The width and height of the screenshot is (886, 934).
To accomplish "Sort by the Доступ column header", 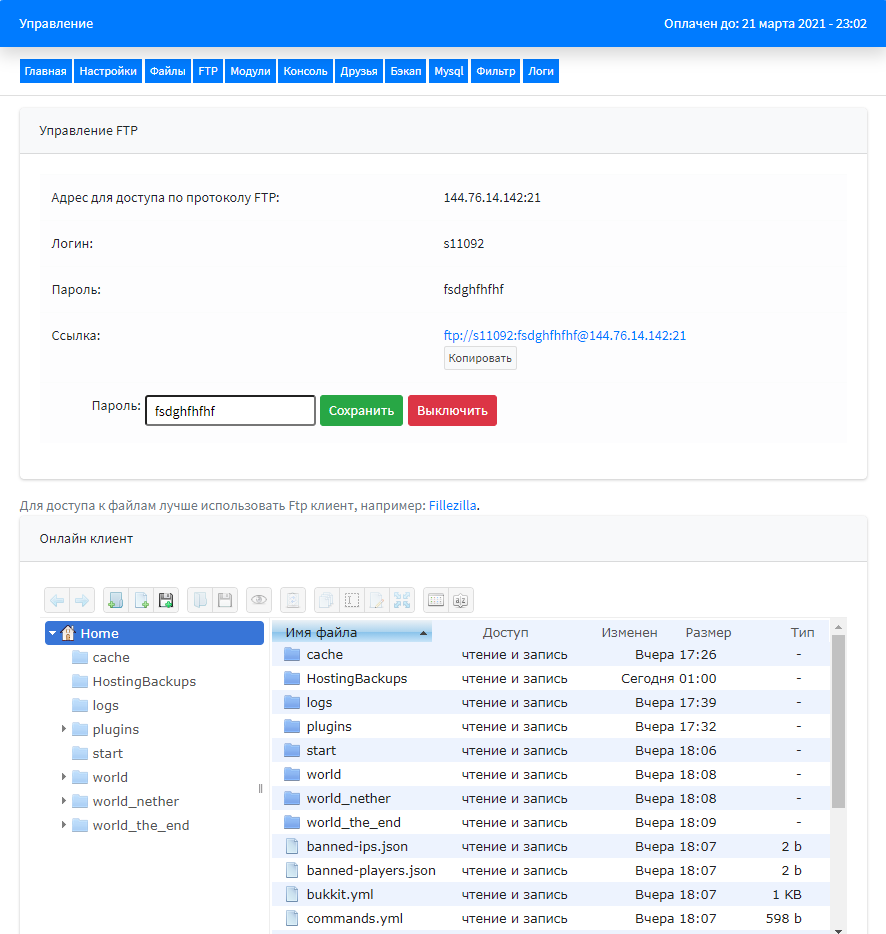I will [505, 633].
